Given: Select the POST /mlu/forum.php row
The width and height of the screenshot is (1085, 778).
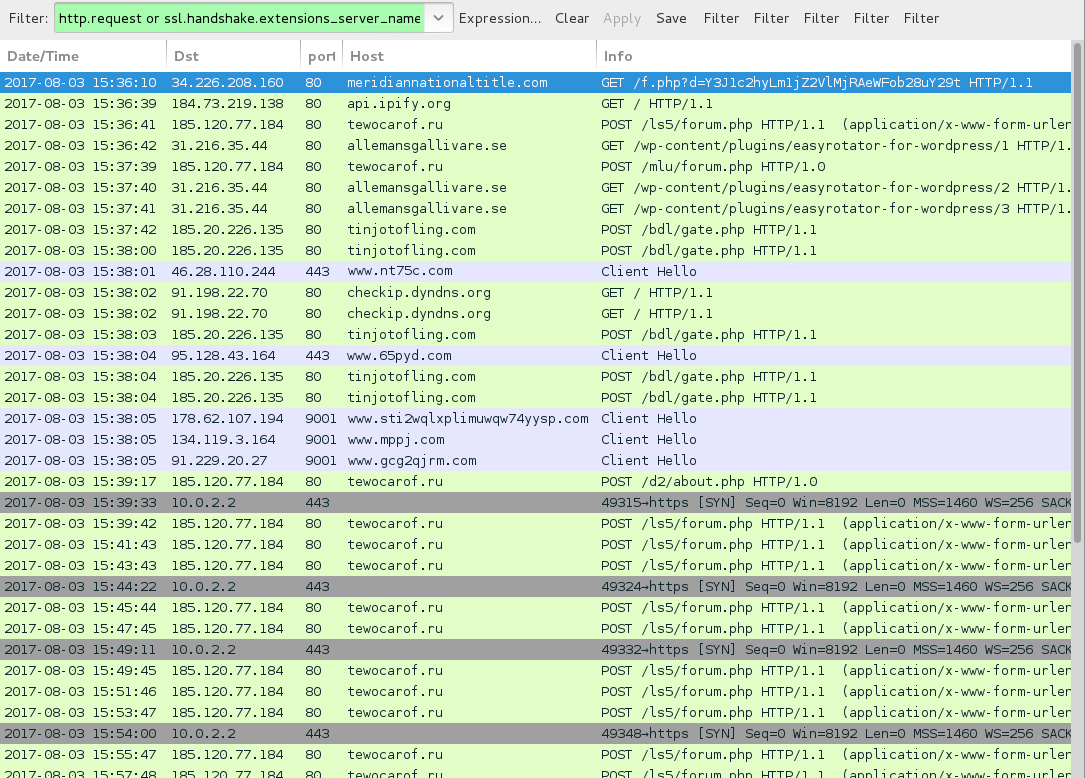Looking at the screenshot, I should (x=536, y=167).
